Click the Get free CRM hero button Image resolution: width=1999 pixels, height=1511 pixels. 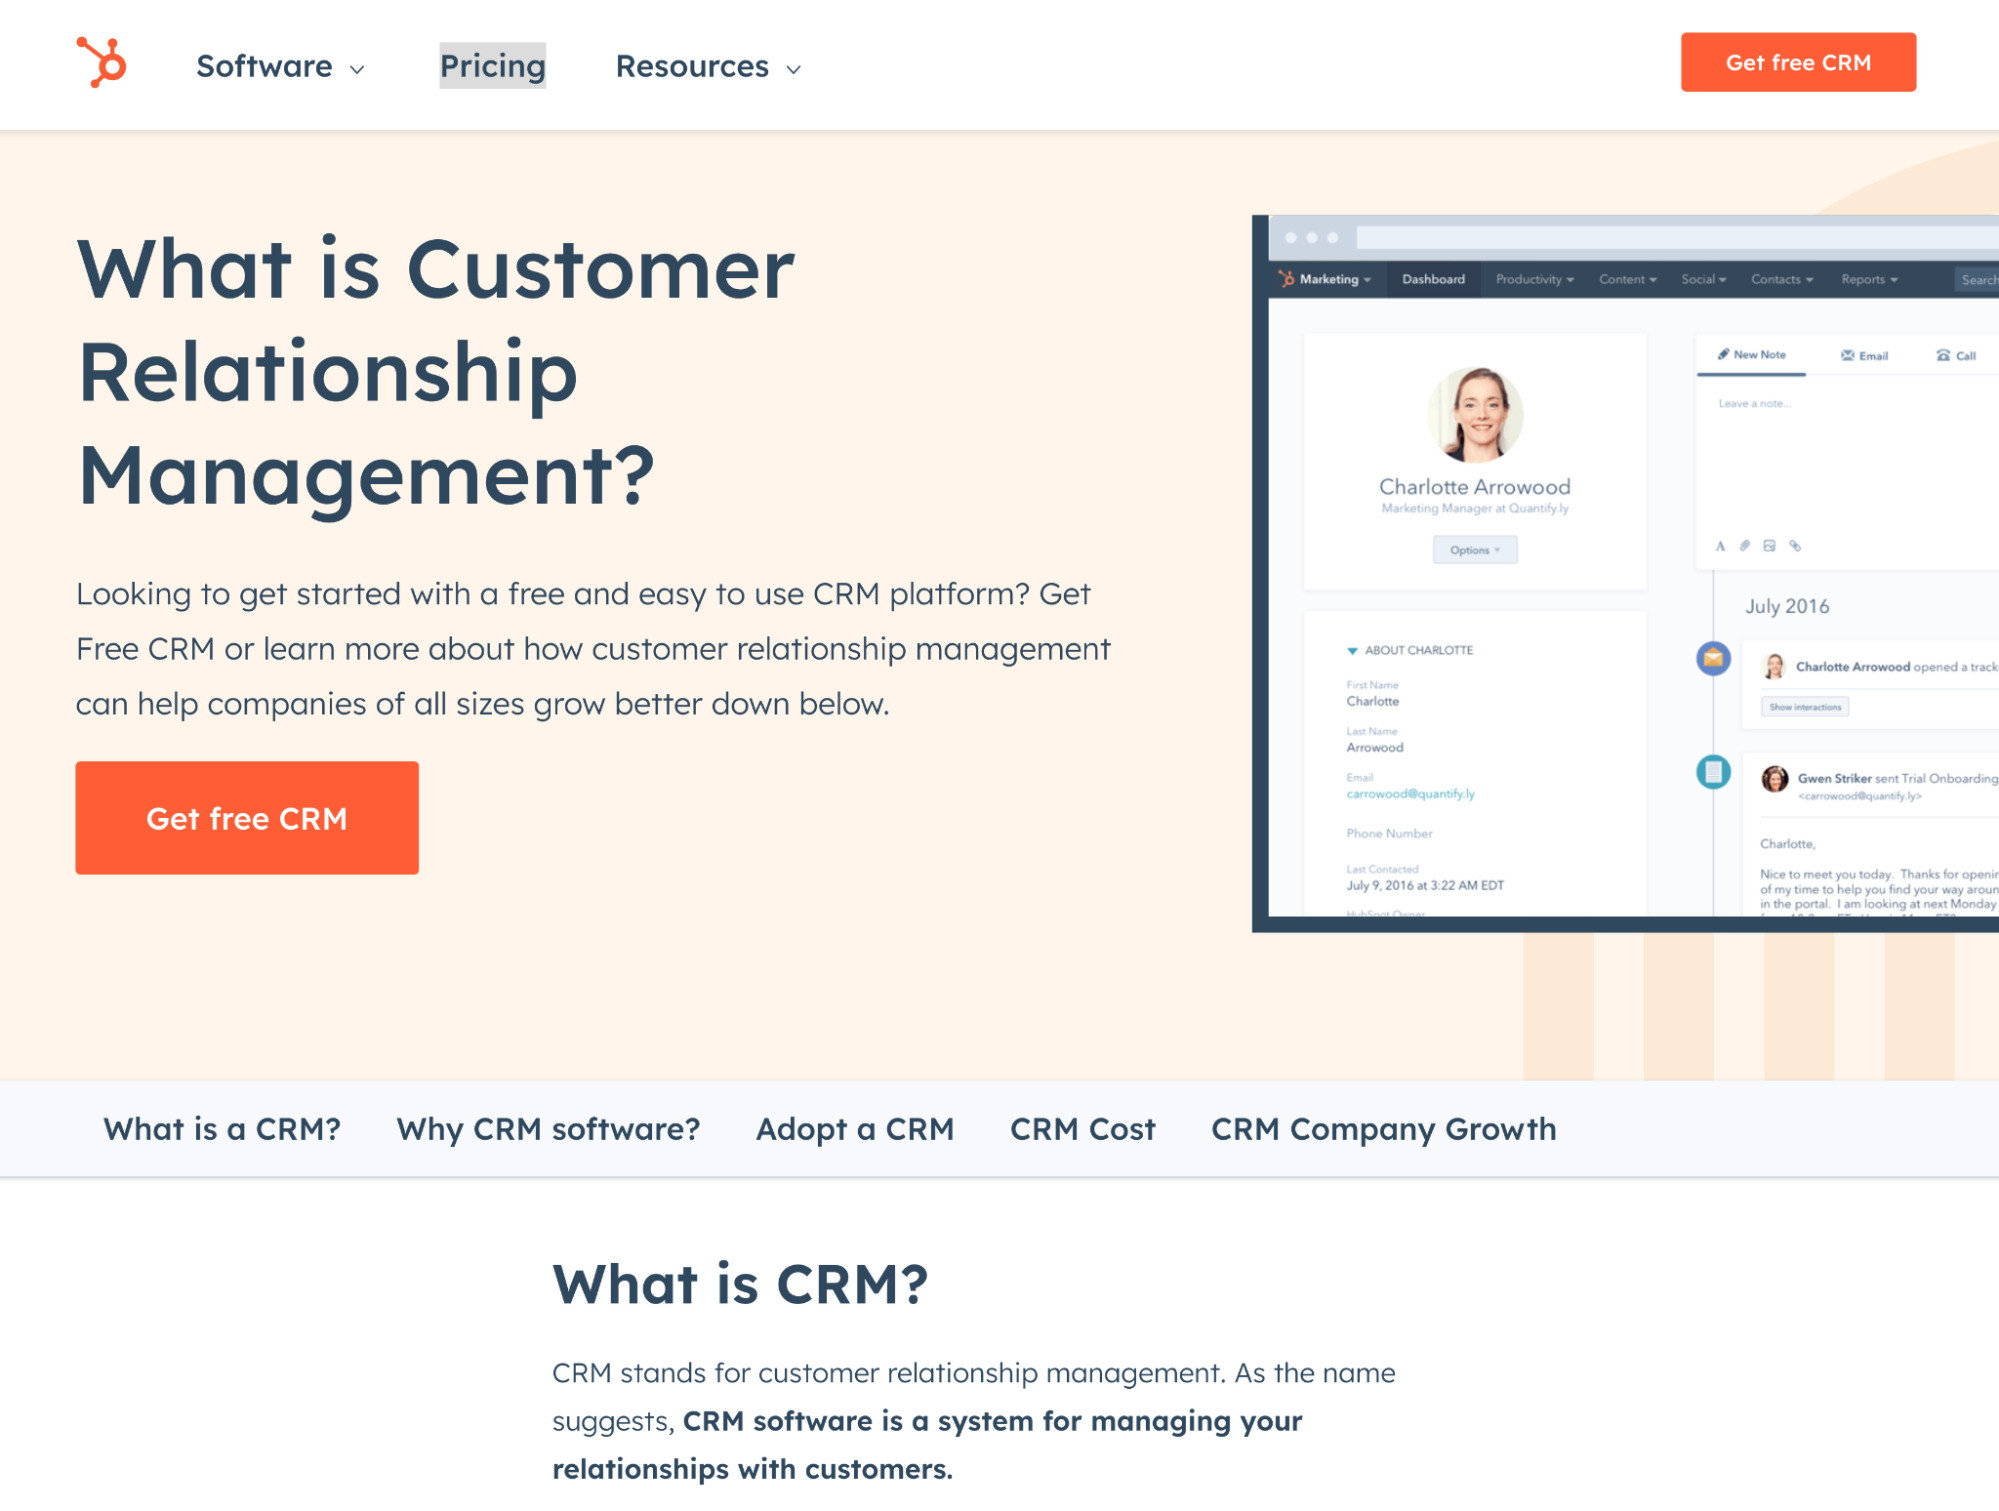247,817
